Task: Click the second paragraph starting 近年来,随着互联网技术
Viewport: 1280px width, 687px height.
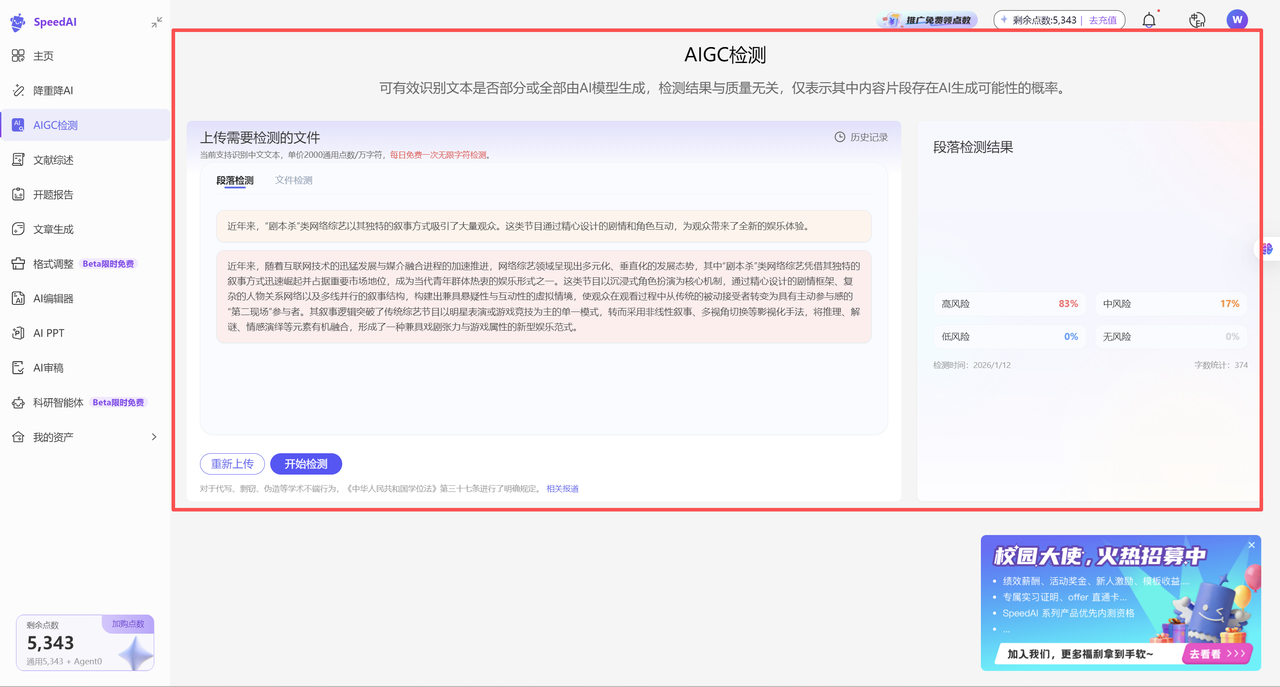Action: (x=544, y=297)
